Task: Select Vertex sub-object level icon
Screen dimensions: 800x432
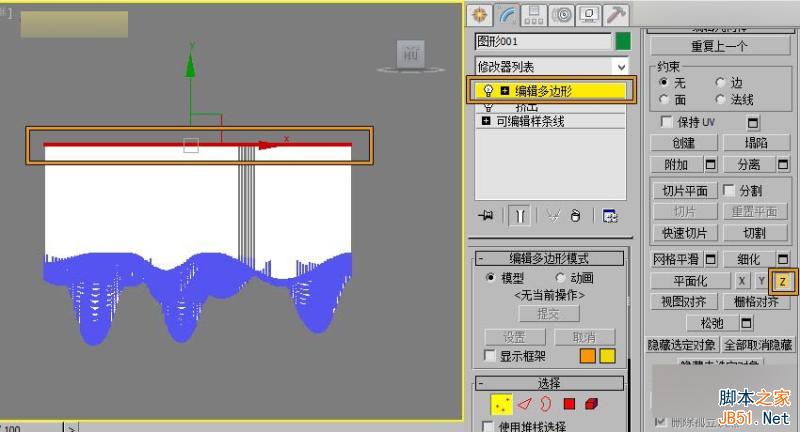Action: (x=501, y=404)
